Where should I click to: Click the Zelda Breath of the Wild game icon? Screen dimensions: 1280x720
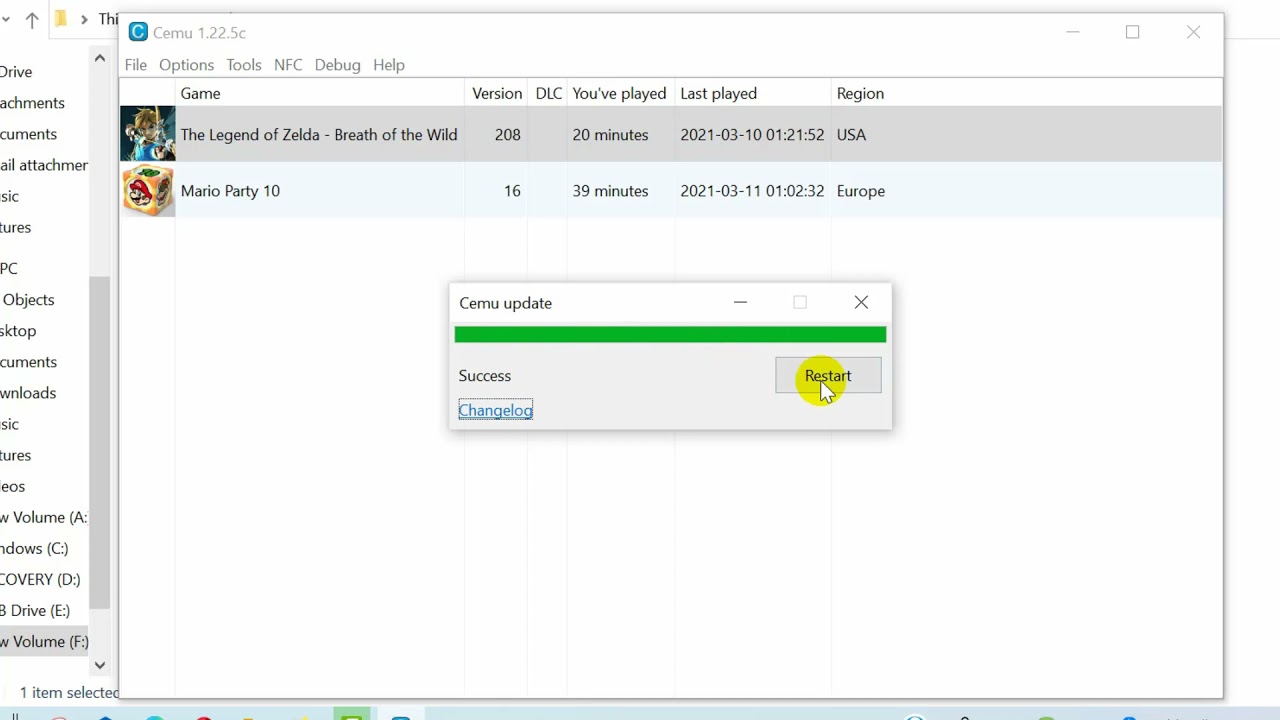click(148, 134)
